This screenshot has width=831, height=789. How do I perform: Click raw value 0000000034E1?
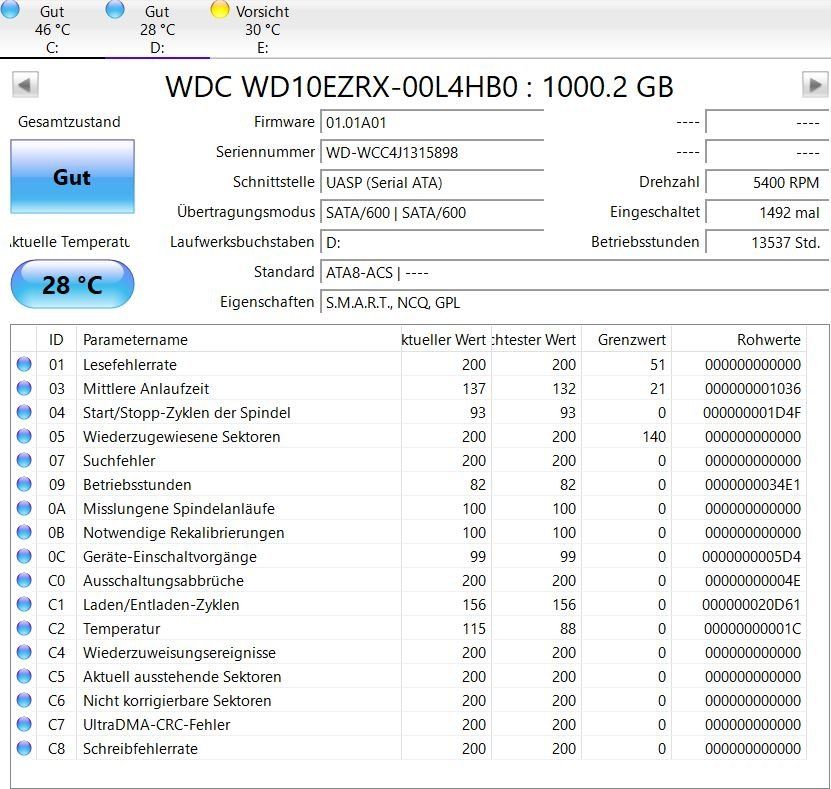(x=753, y=484)
